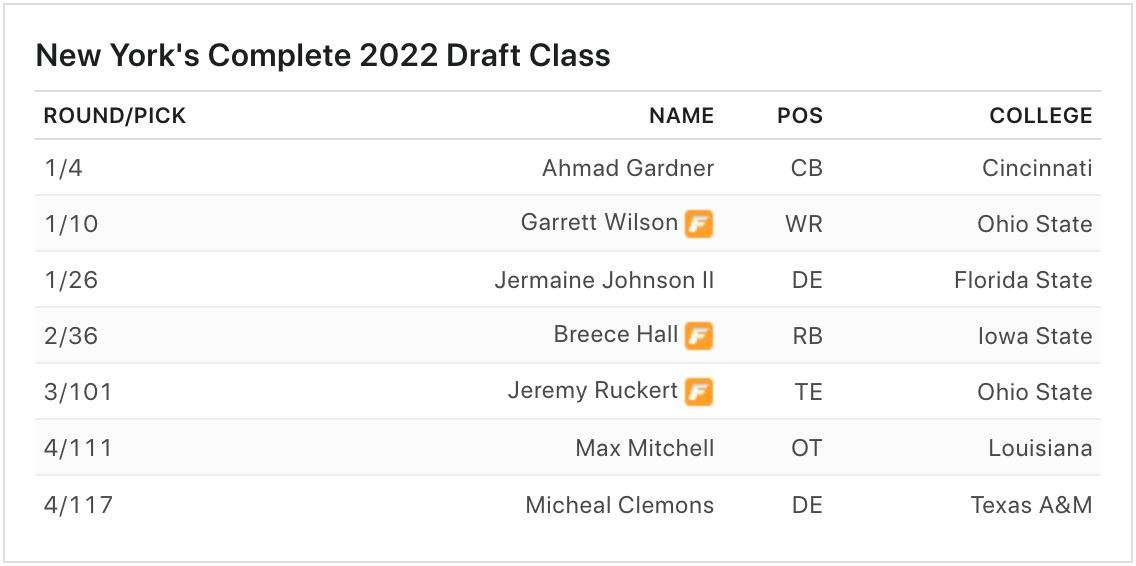
Task: Click the fantasy icon beside Garrett Wilson
Action: coord(699,225)
